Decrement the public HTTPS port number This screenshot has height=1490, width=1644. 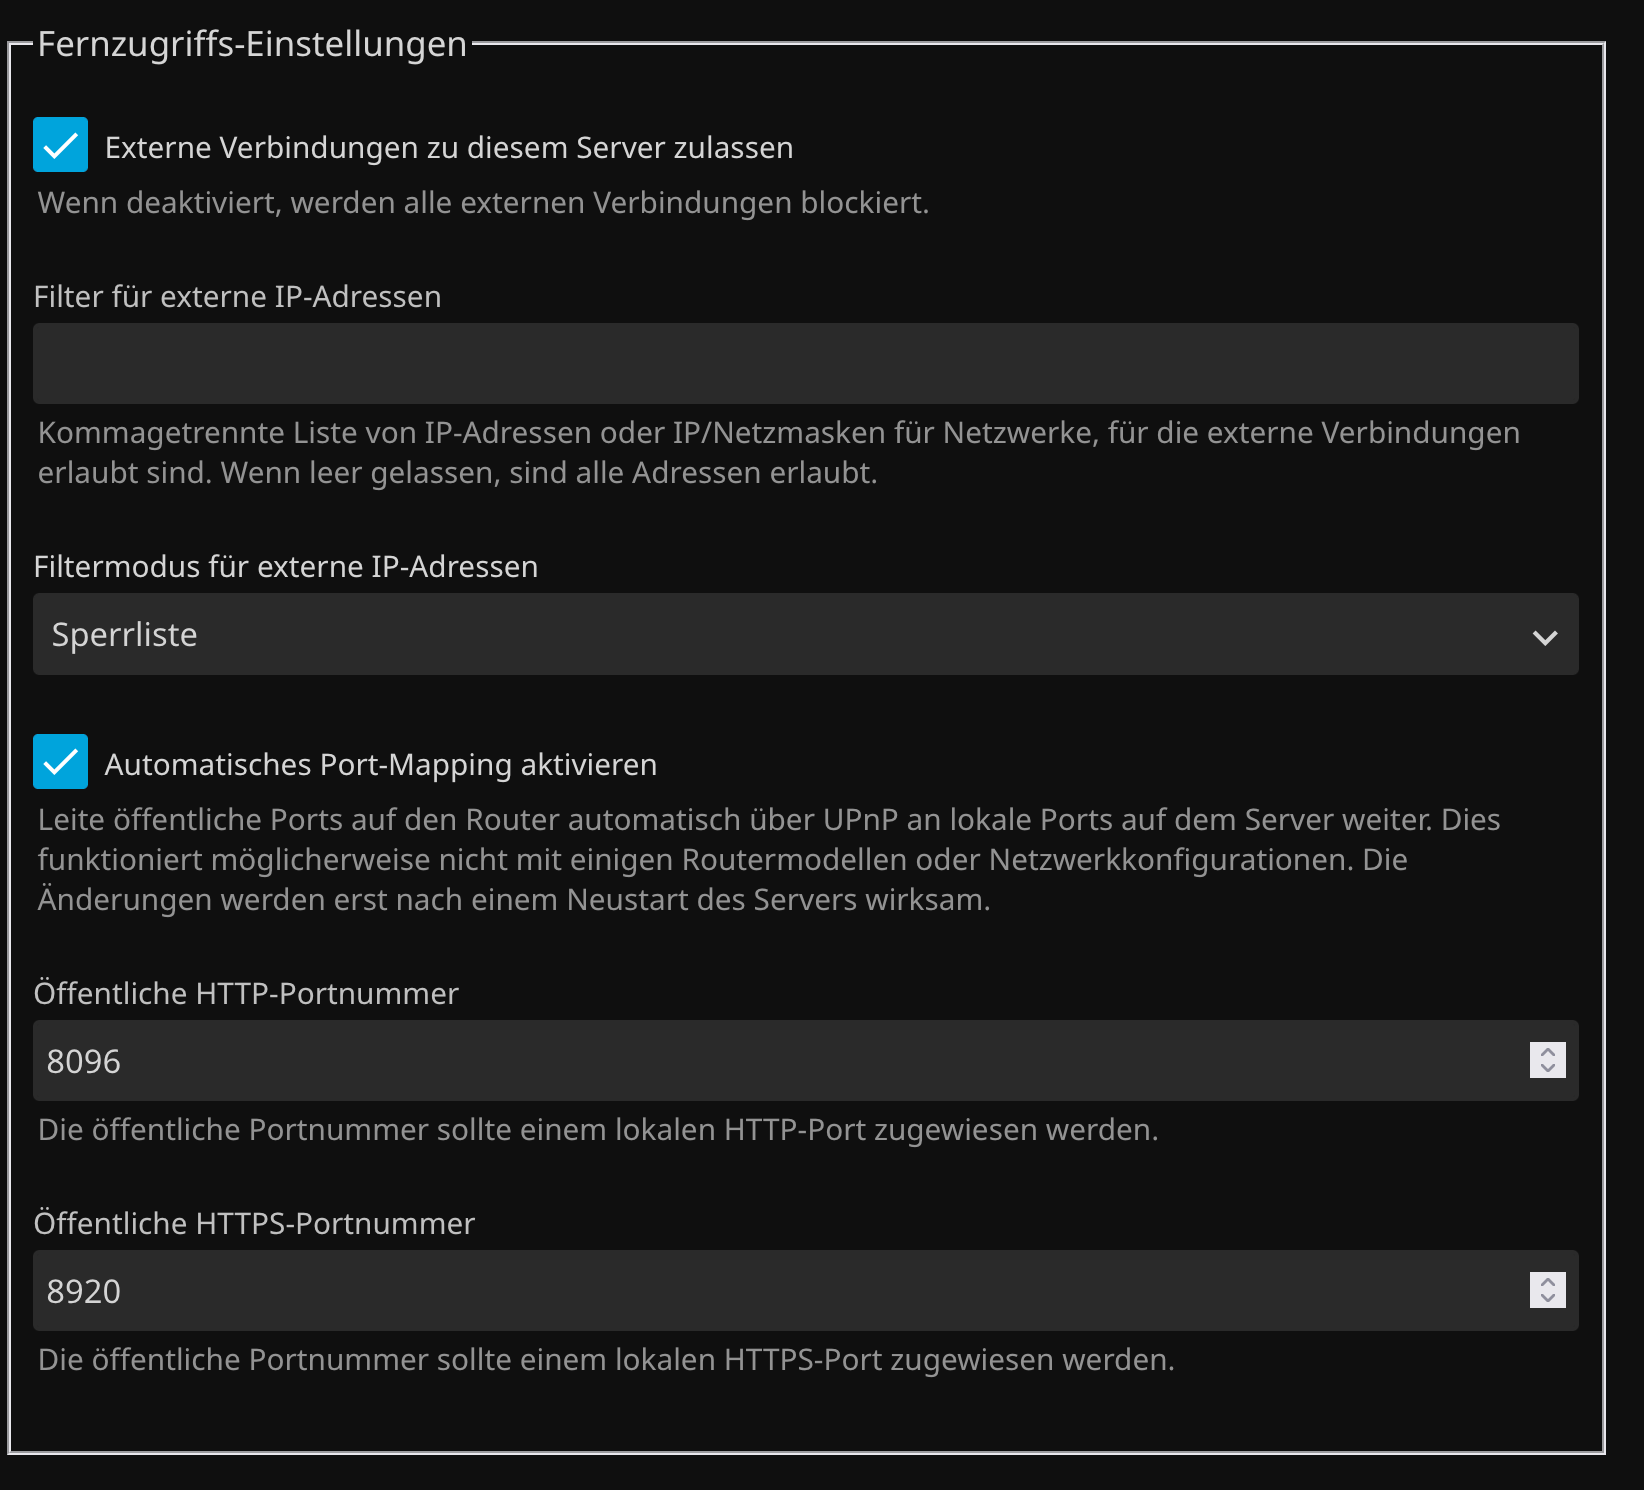coord(1548,1299)
